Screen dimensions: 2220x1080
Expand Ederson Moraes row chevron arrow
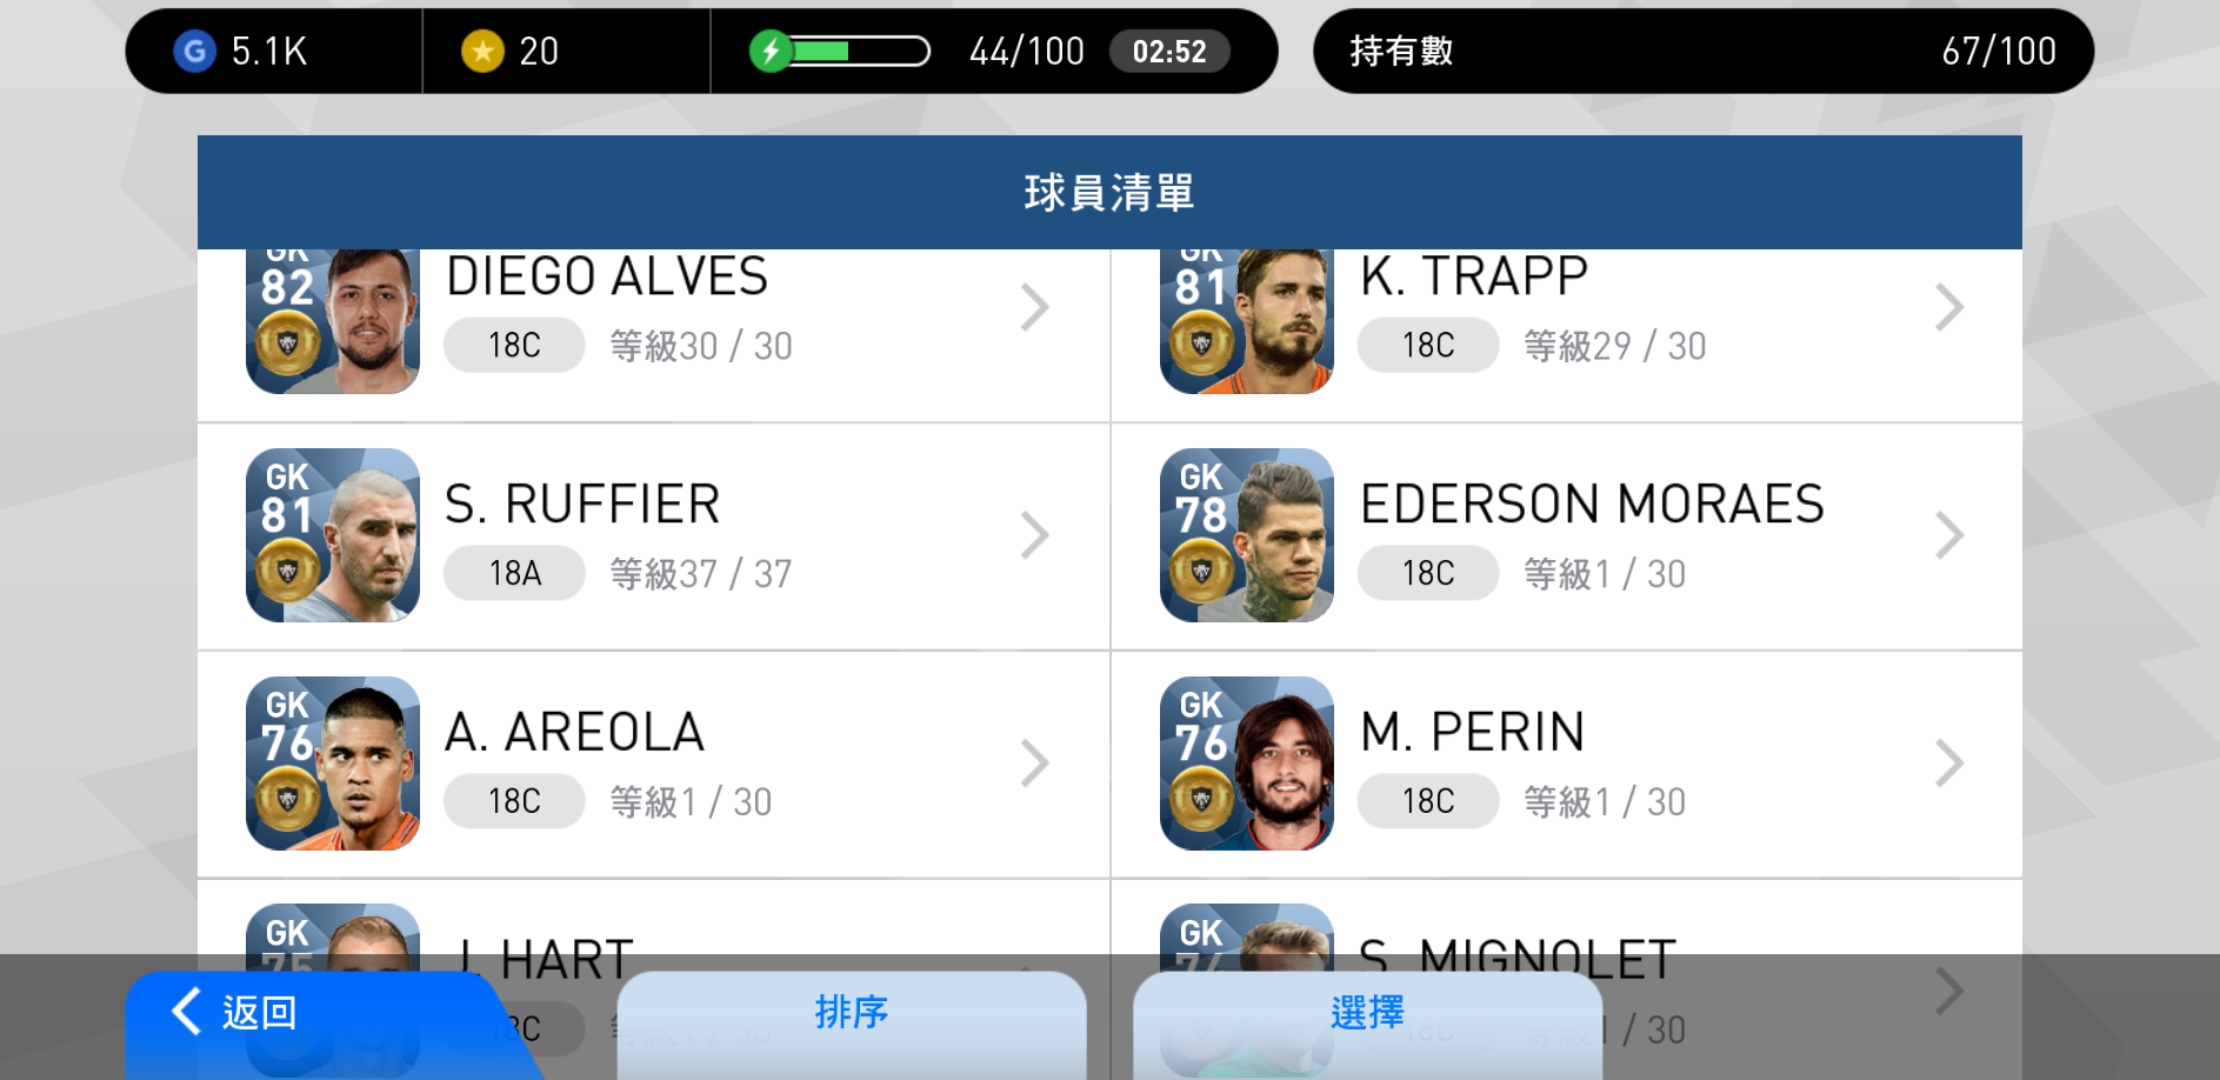click(1949, 535)
